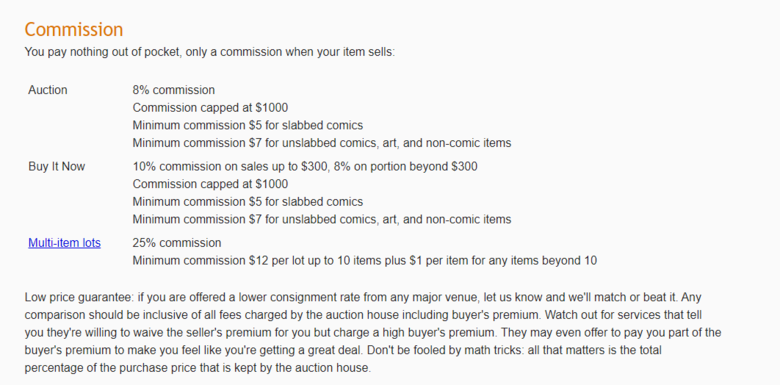Click the Buy It Now row label

click(x=57, y=167)
